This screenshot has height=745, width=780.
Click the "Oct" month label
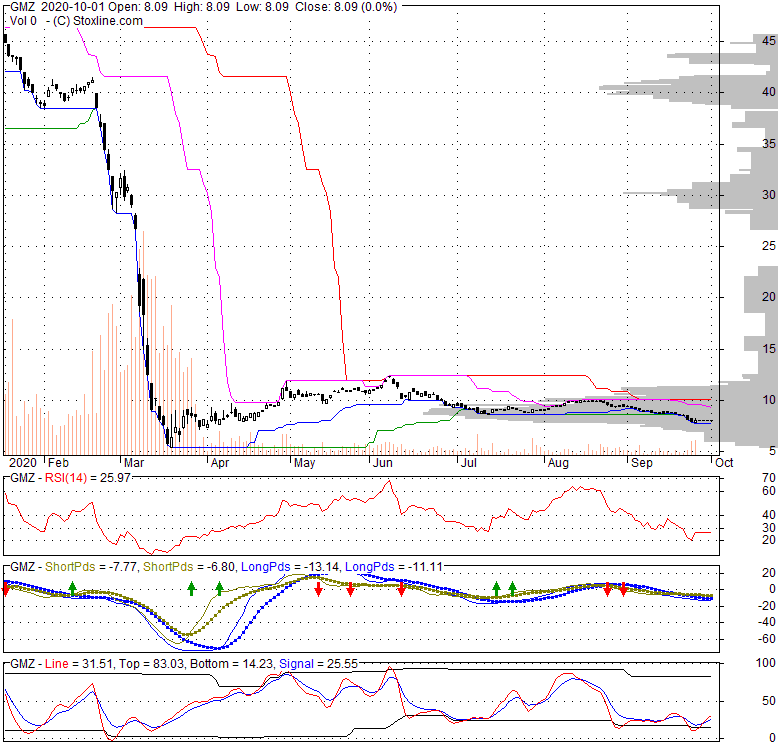(x=724, y=463)
